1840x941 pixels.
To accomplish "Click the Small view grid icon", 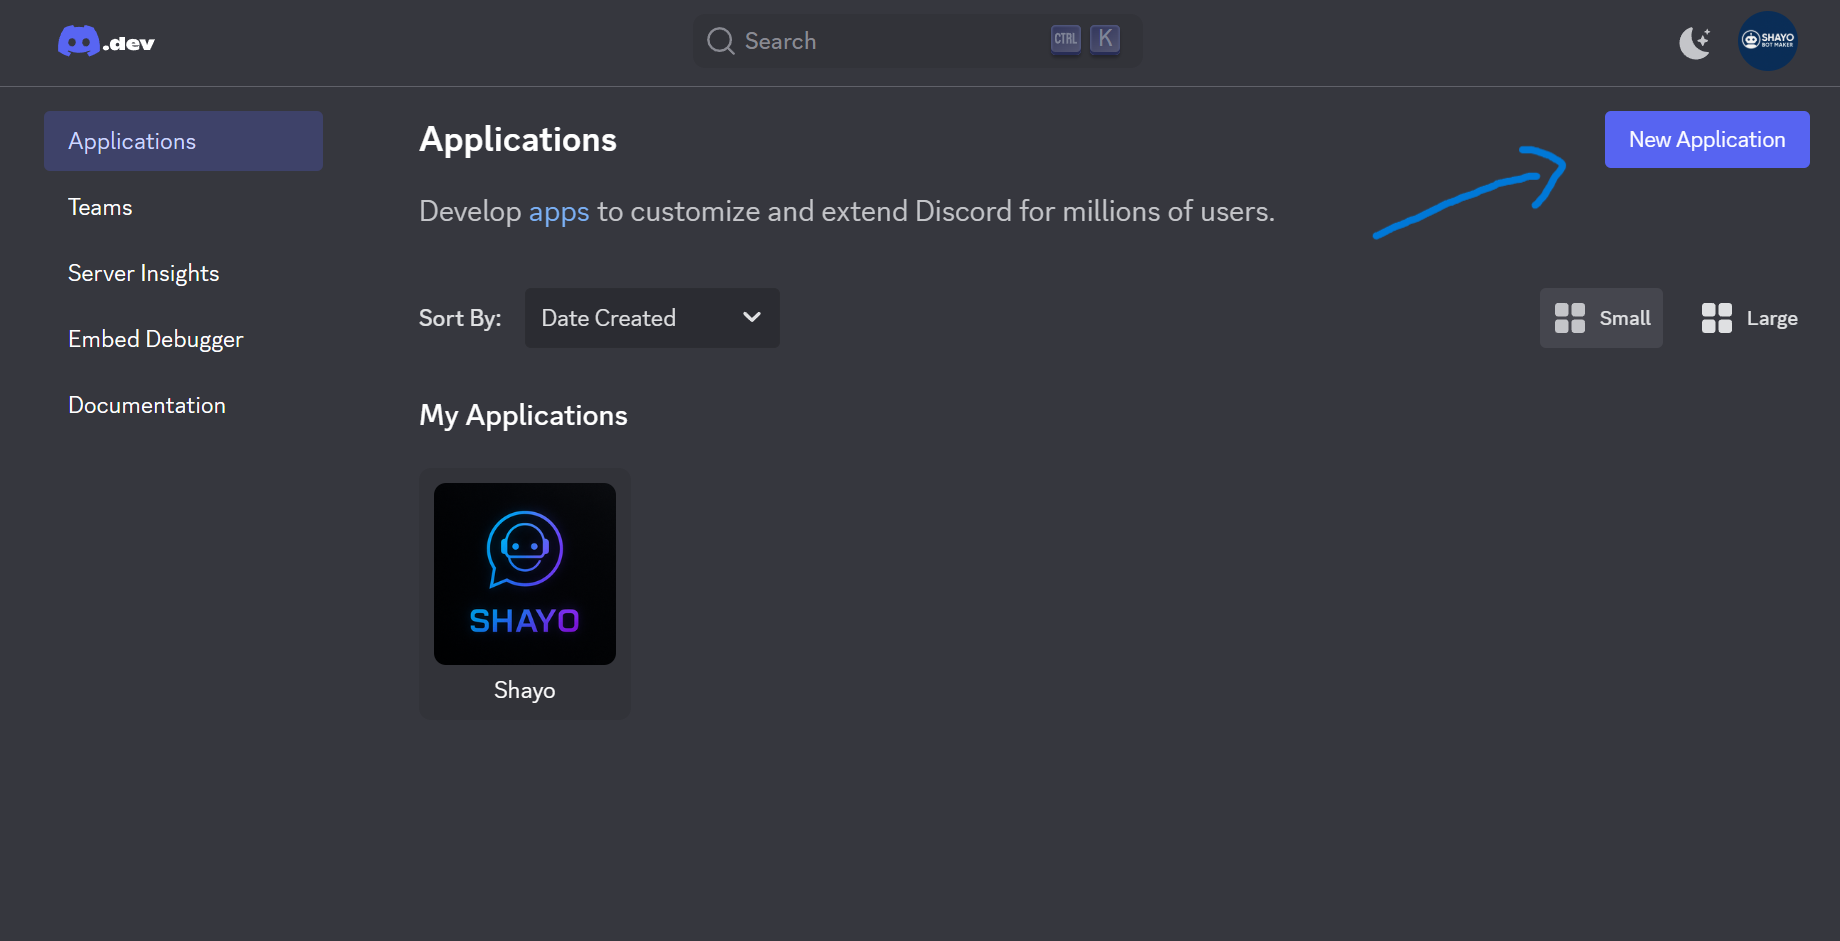I will 1570,318.
